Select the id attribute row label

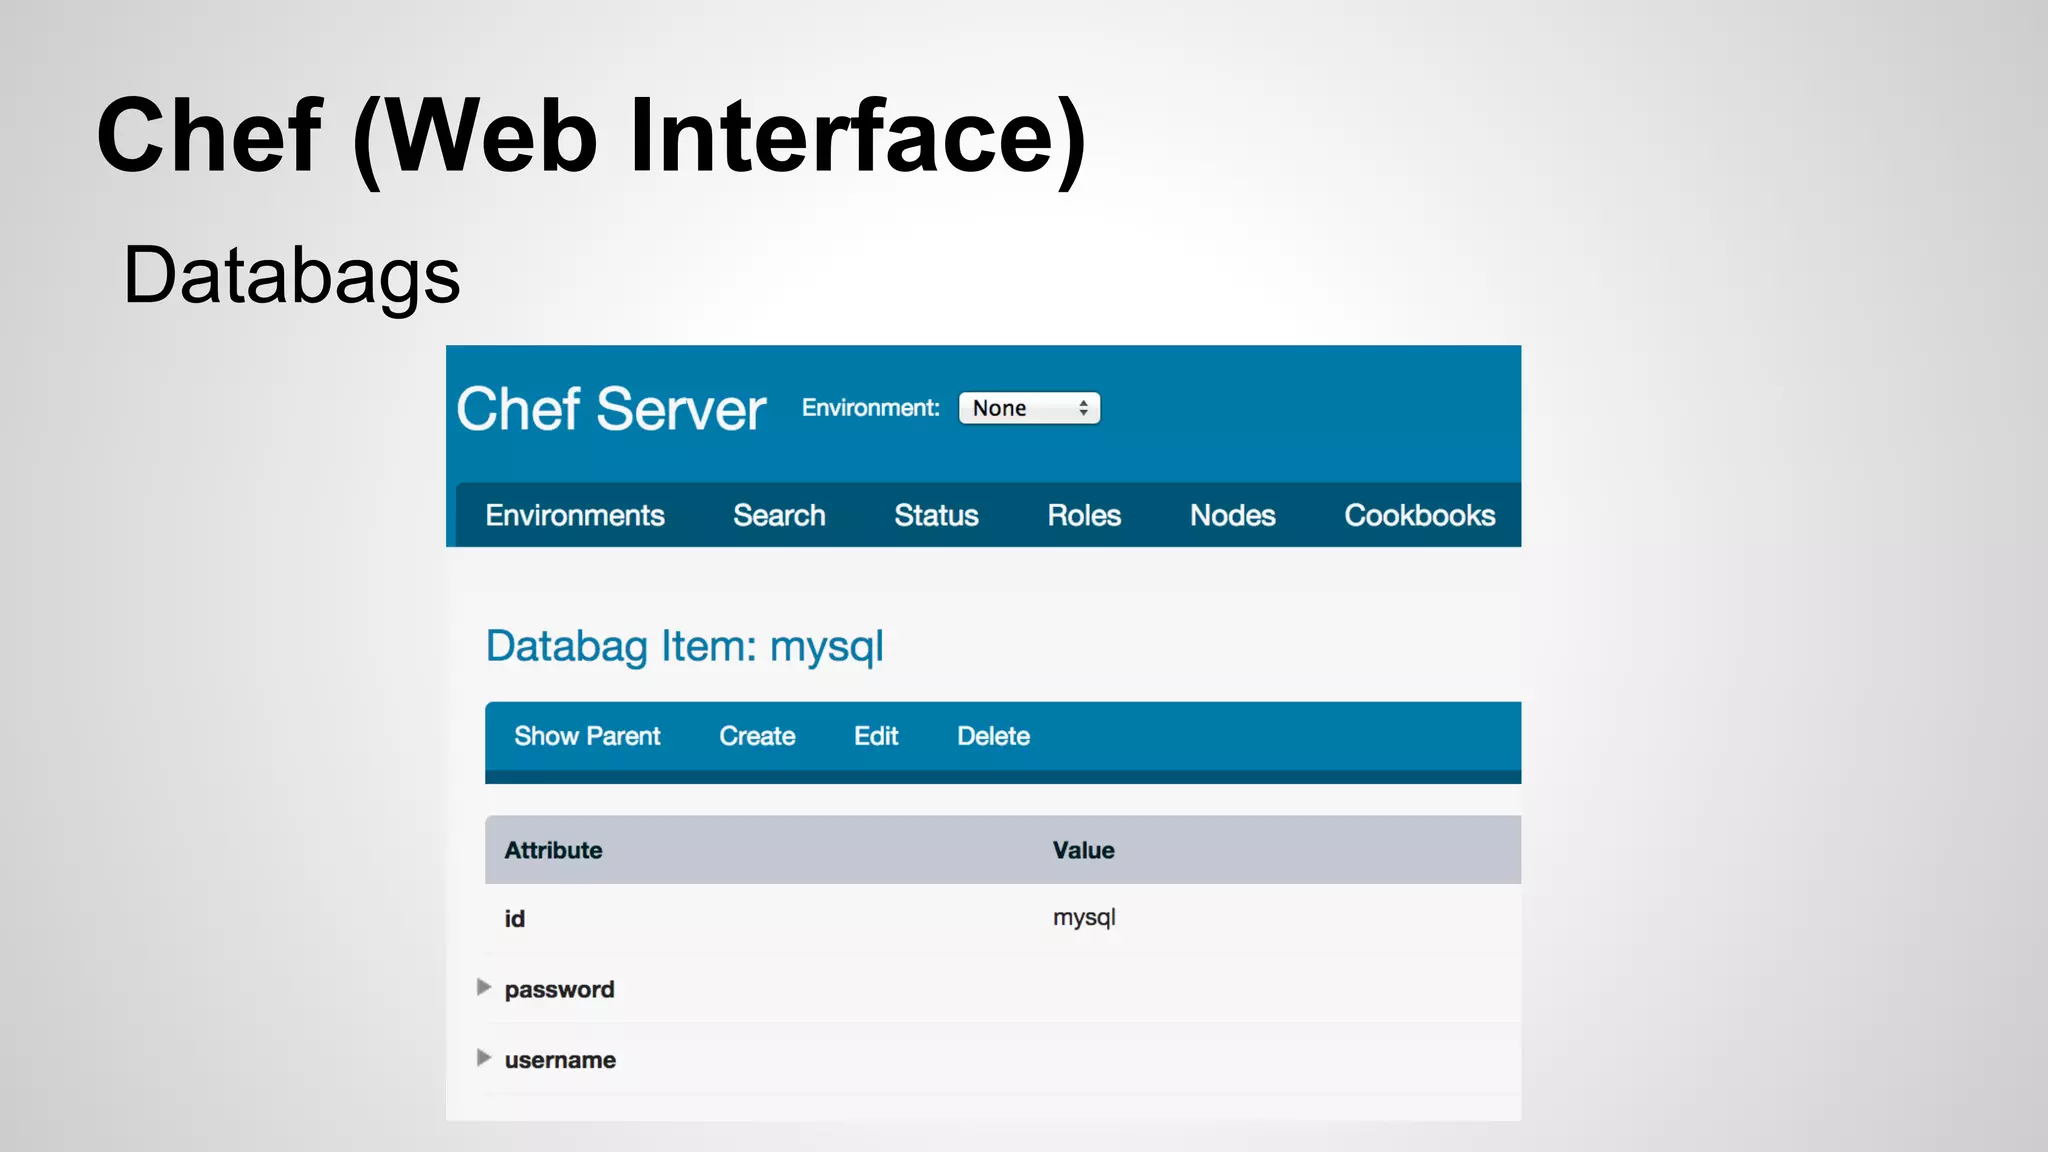[x=514, y=918]
